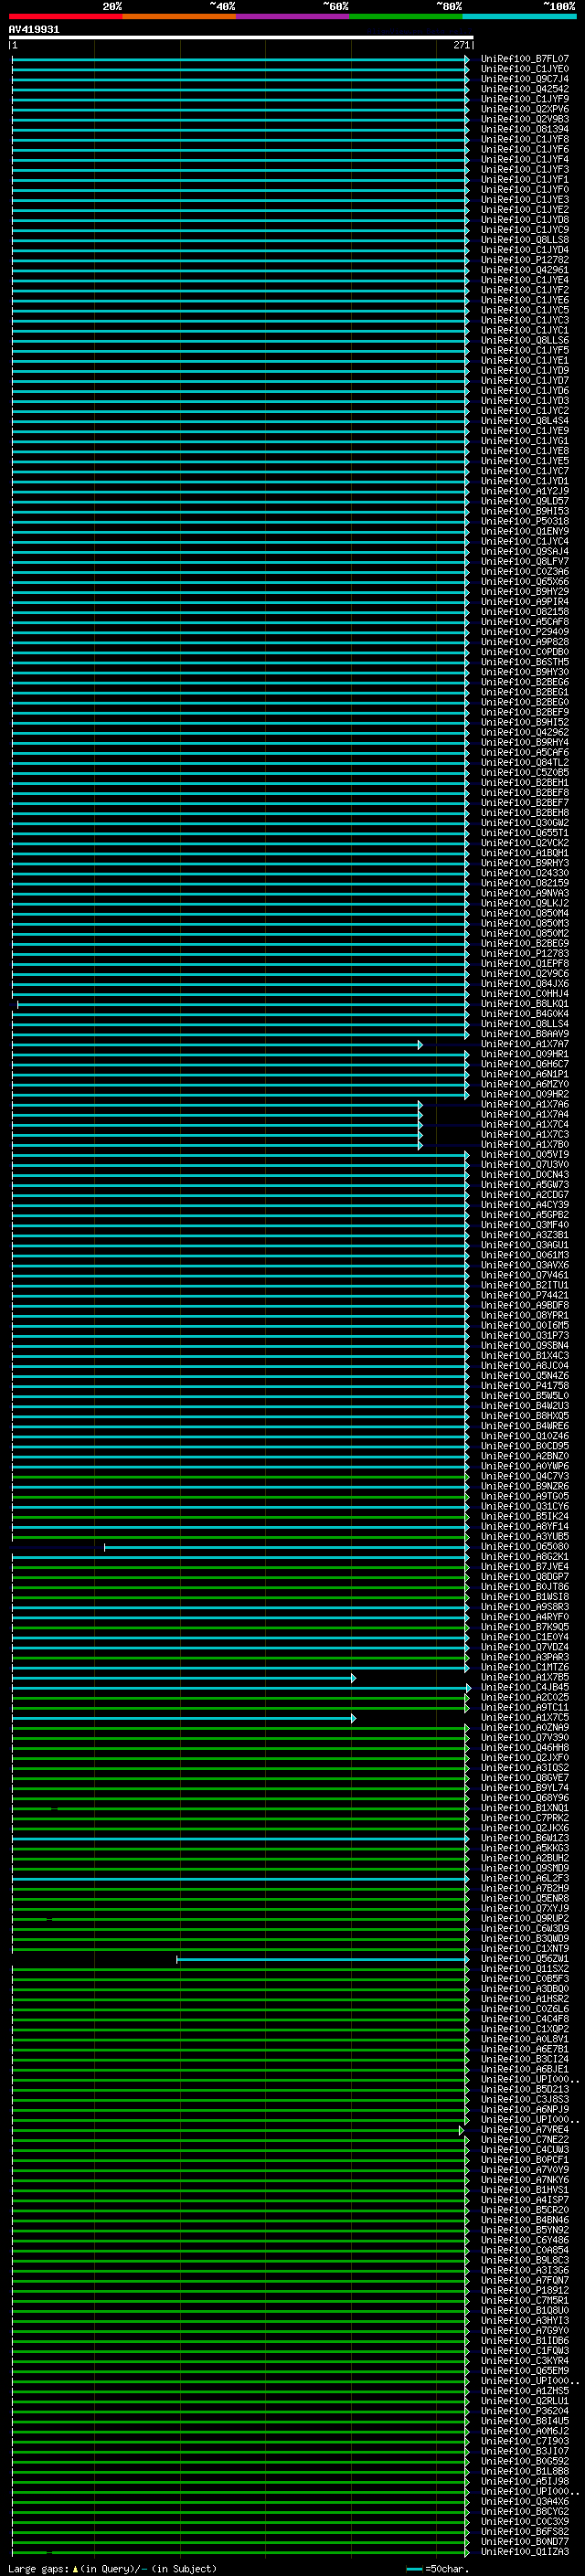585x2576 pixels.
Task: Select hit label UniRef100_A6N1P1
Action: pos(525,1074)
